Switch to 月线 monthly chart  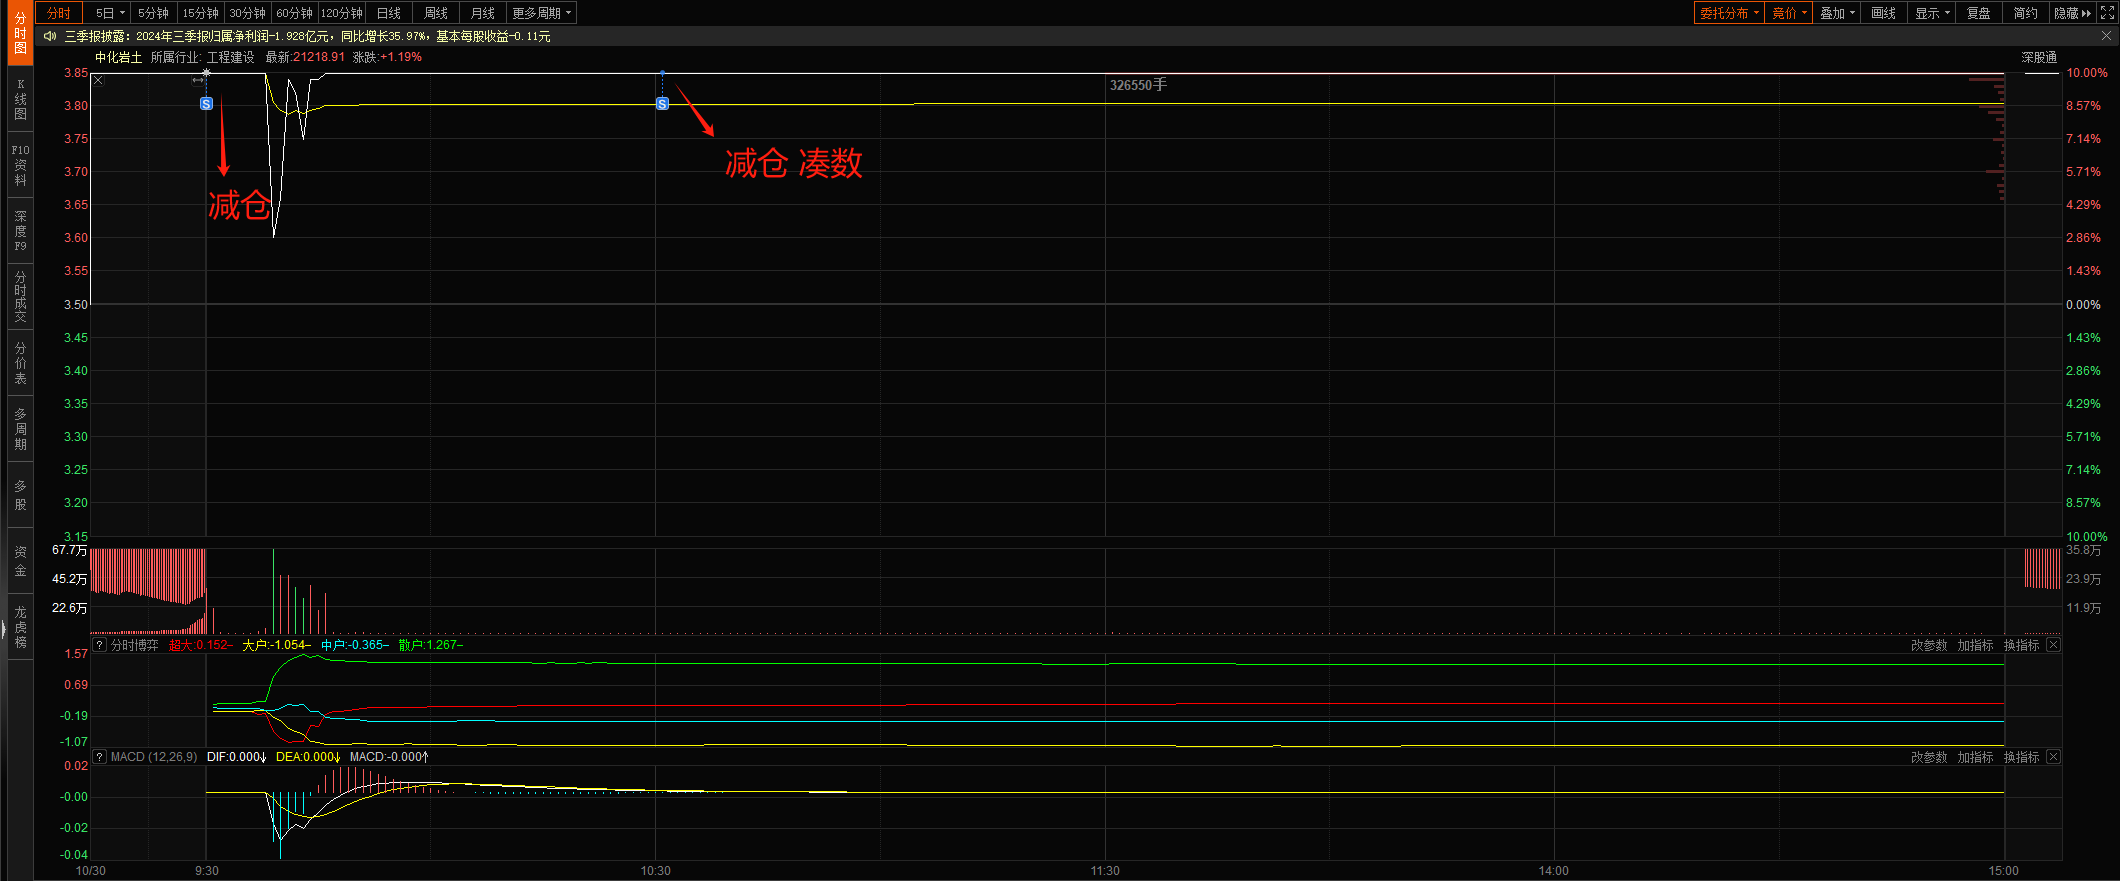pos(483,13)
